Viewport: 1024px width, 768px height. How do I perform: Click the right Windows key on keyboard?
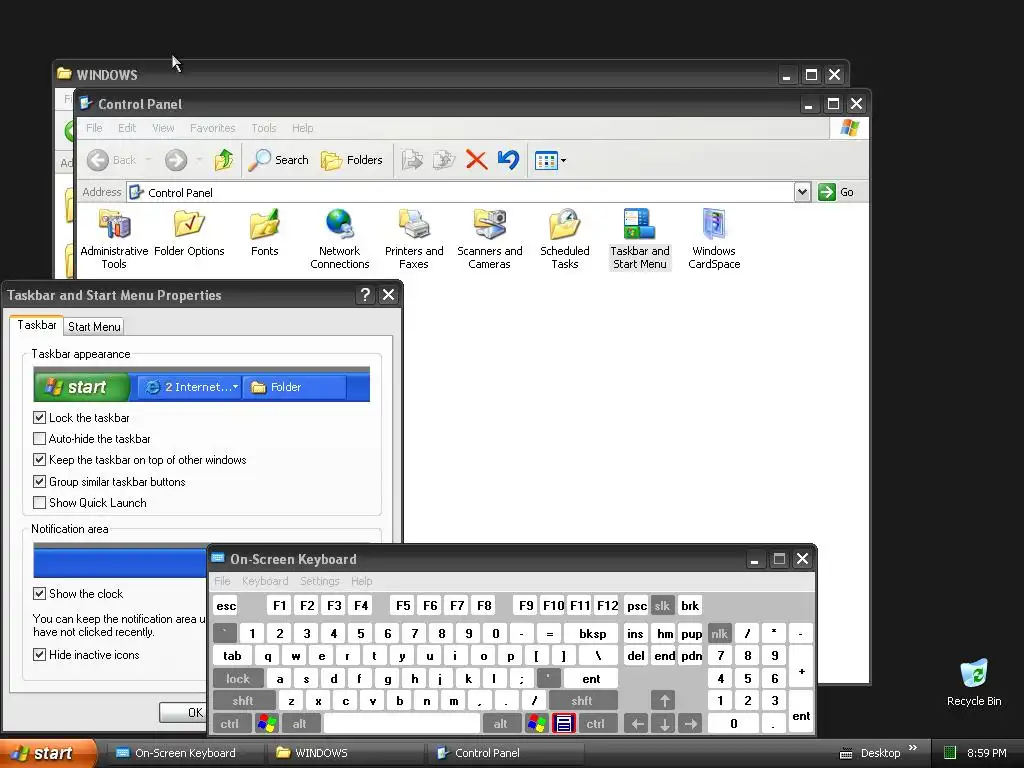[x=537, y=724]
